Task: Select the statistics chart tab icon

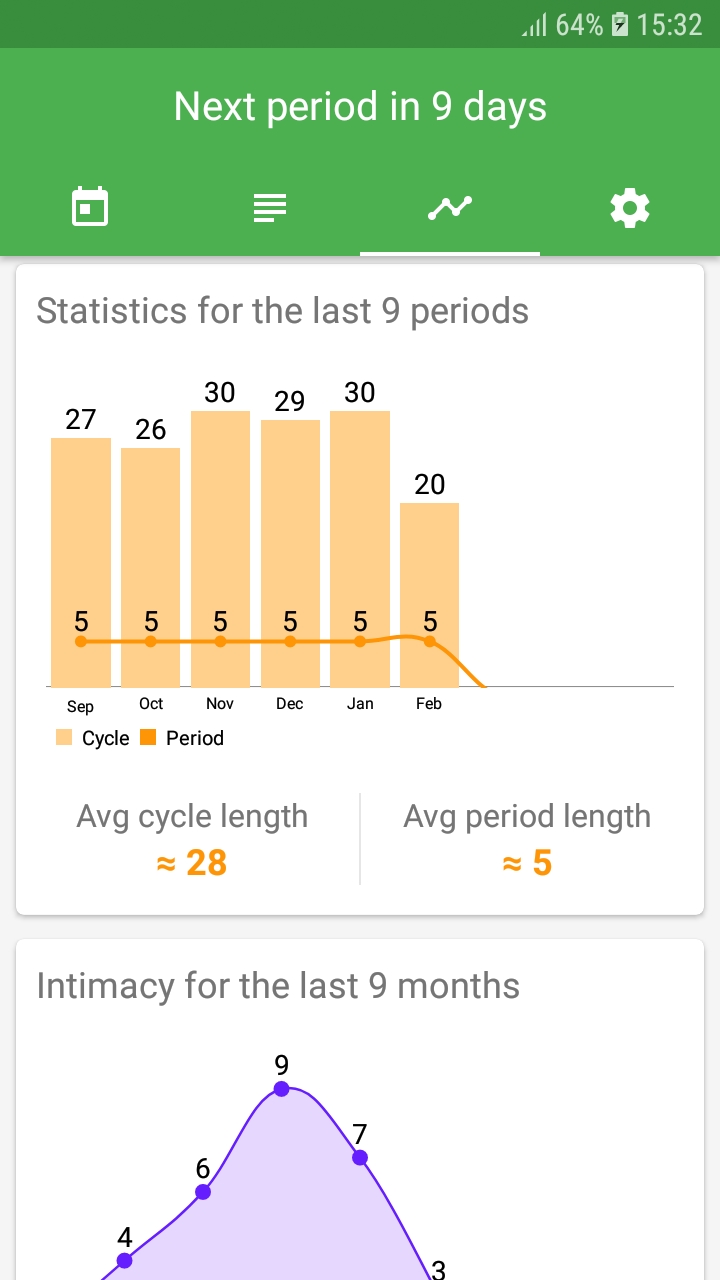Action: pyautogui.click(x=450, y=208)
